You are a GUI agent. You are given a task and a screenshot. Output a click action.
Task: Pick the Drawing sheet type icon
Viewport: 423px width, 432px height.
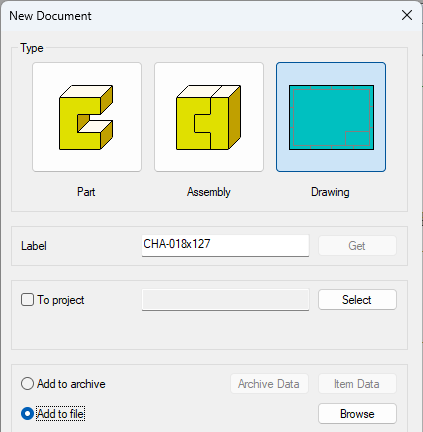click(x=331, y=117)
